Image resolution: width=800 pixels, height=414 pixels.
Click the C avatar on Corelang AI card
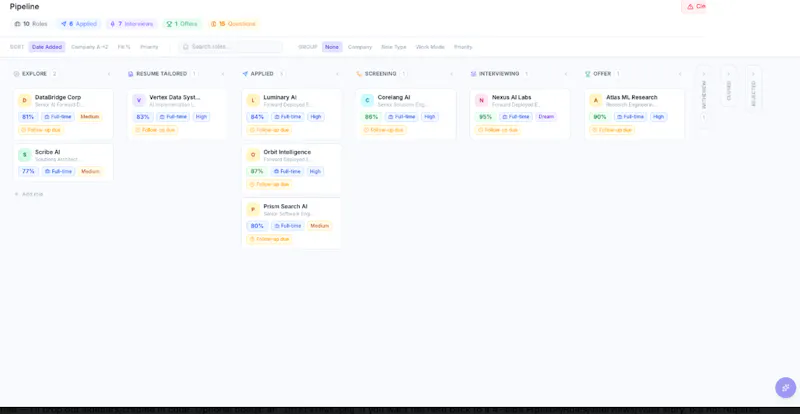(367, 101)
